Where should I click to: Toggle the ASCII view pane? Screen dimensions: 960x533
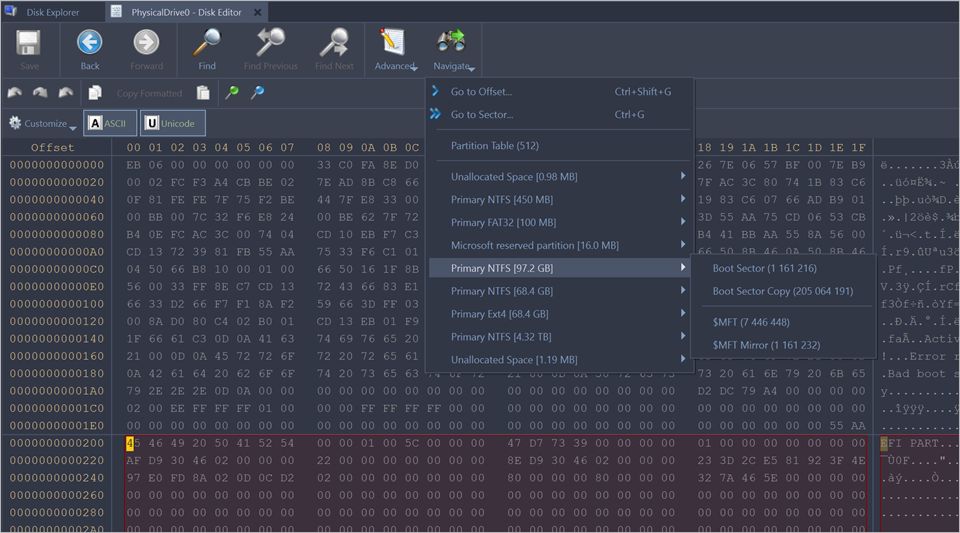tap(108, 123)
